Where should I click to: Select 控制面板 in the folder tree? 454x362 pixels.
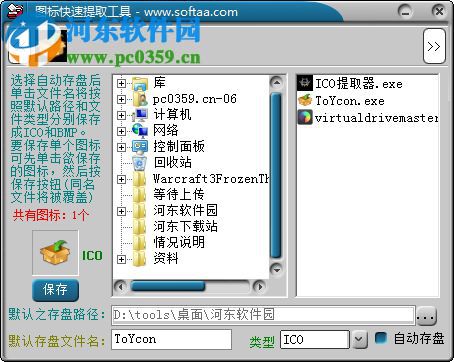(179, 146)
